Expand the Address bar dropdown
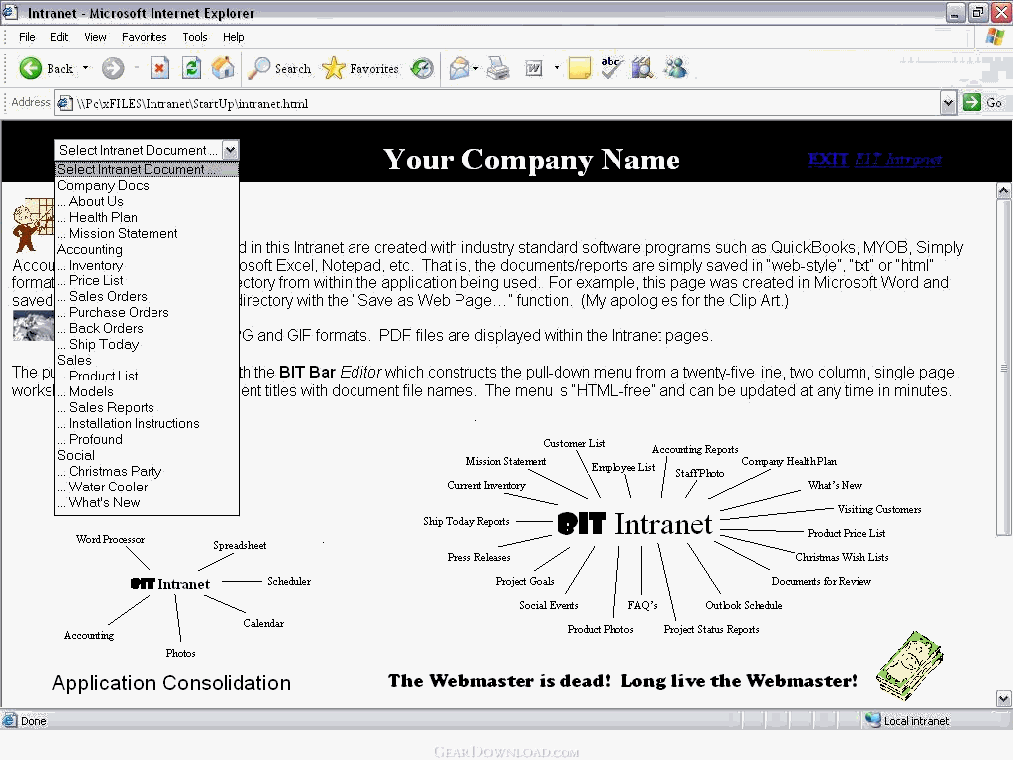The image size is (1013, 760). coord(948,103)
